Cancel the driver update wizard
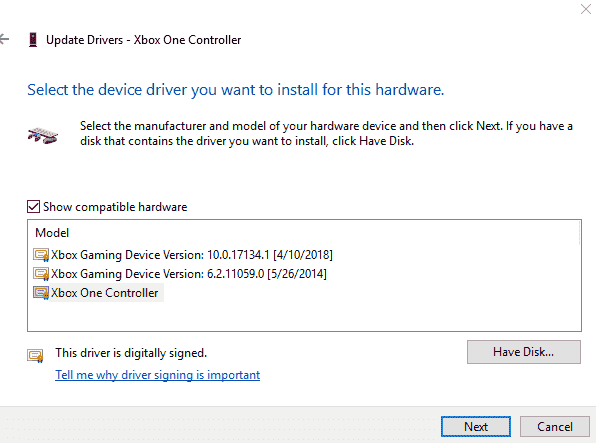 point(555,427)
